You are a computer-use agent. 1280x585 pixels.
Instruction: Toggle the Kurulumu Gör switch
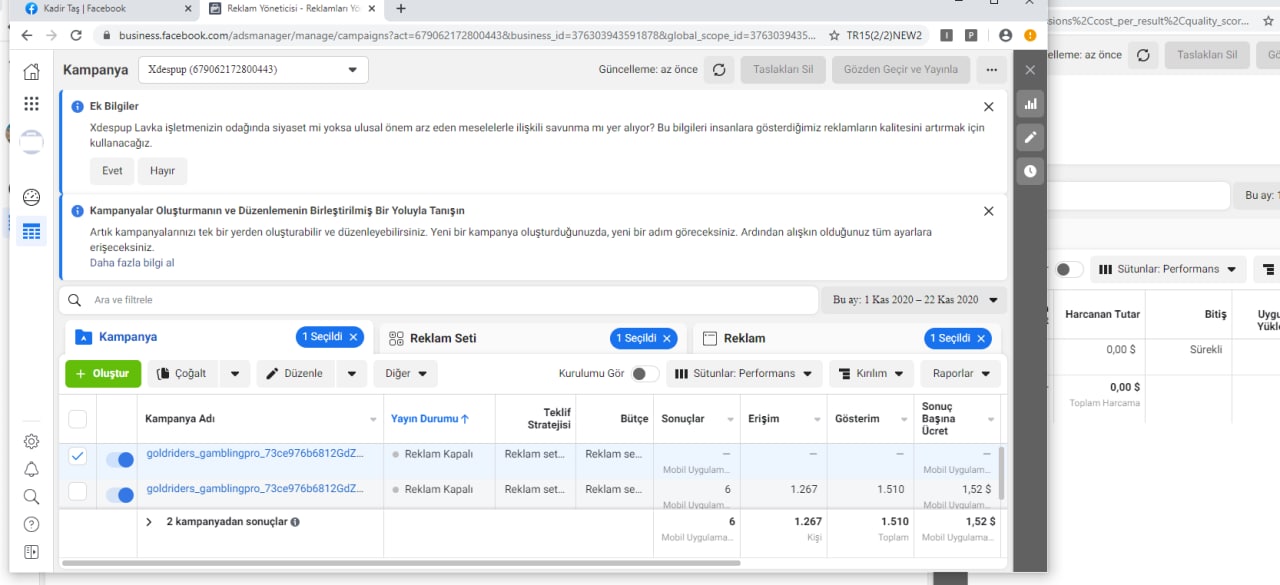tap(645, 373)
